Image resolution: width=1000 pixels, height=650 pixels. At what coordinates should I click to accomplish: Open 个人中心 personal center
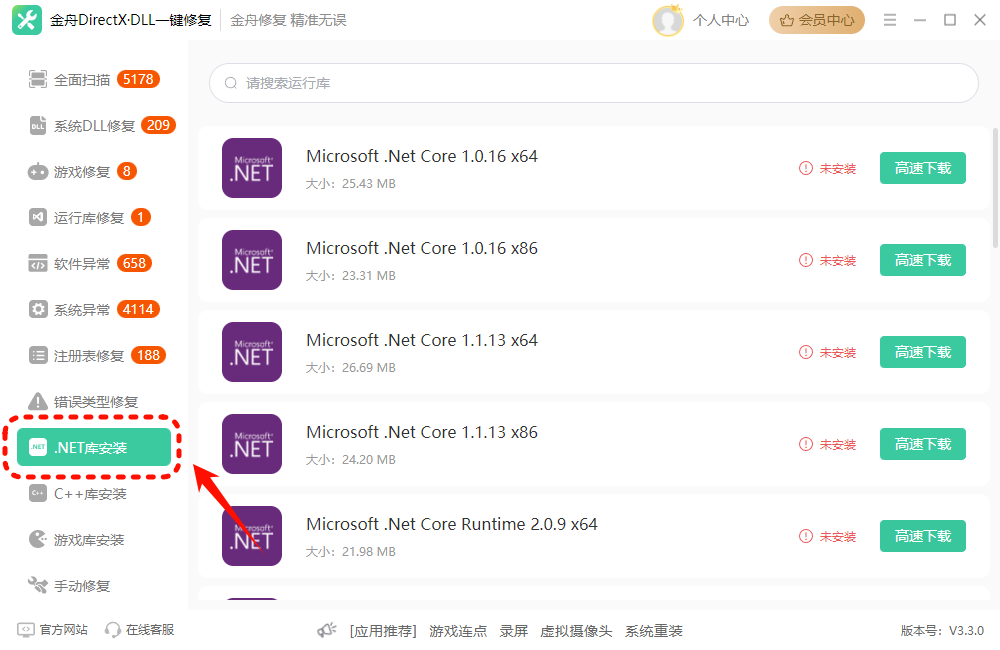pyautogui.click(x=721, y=20)
